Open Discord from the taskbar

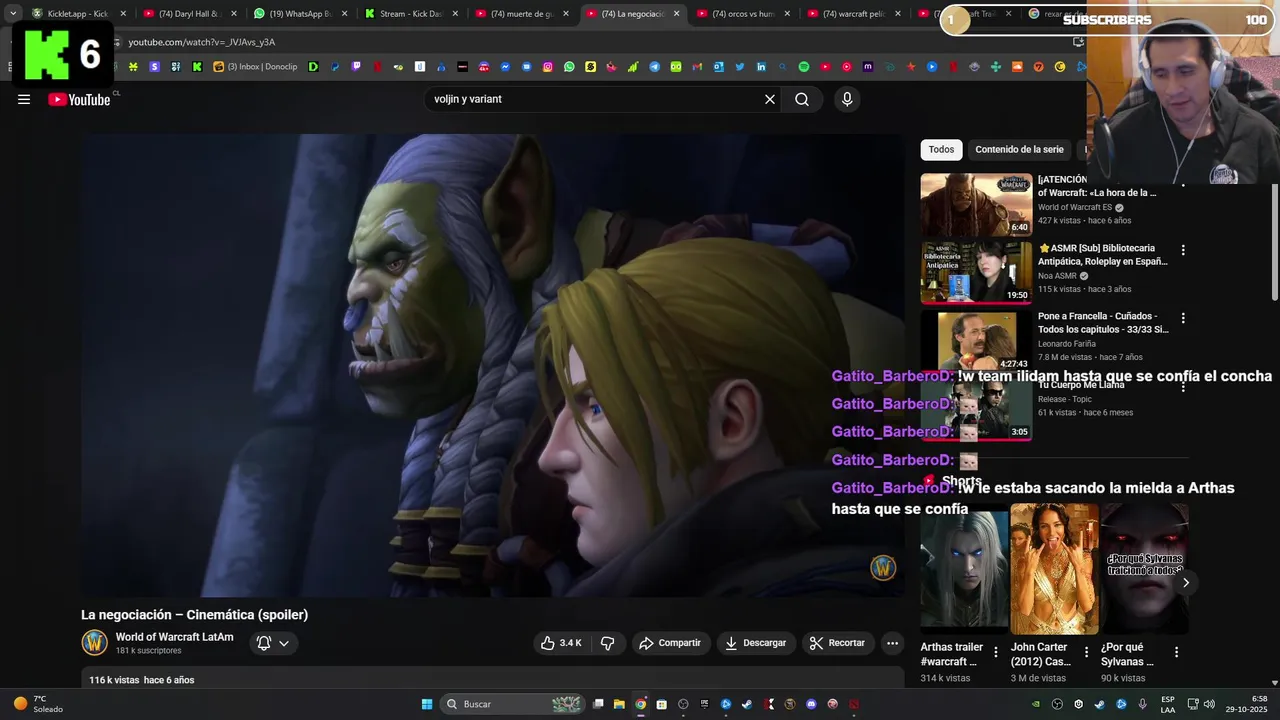point(811,704)
